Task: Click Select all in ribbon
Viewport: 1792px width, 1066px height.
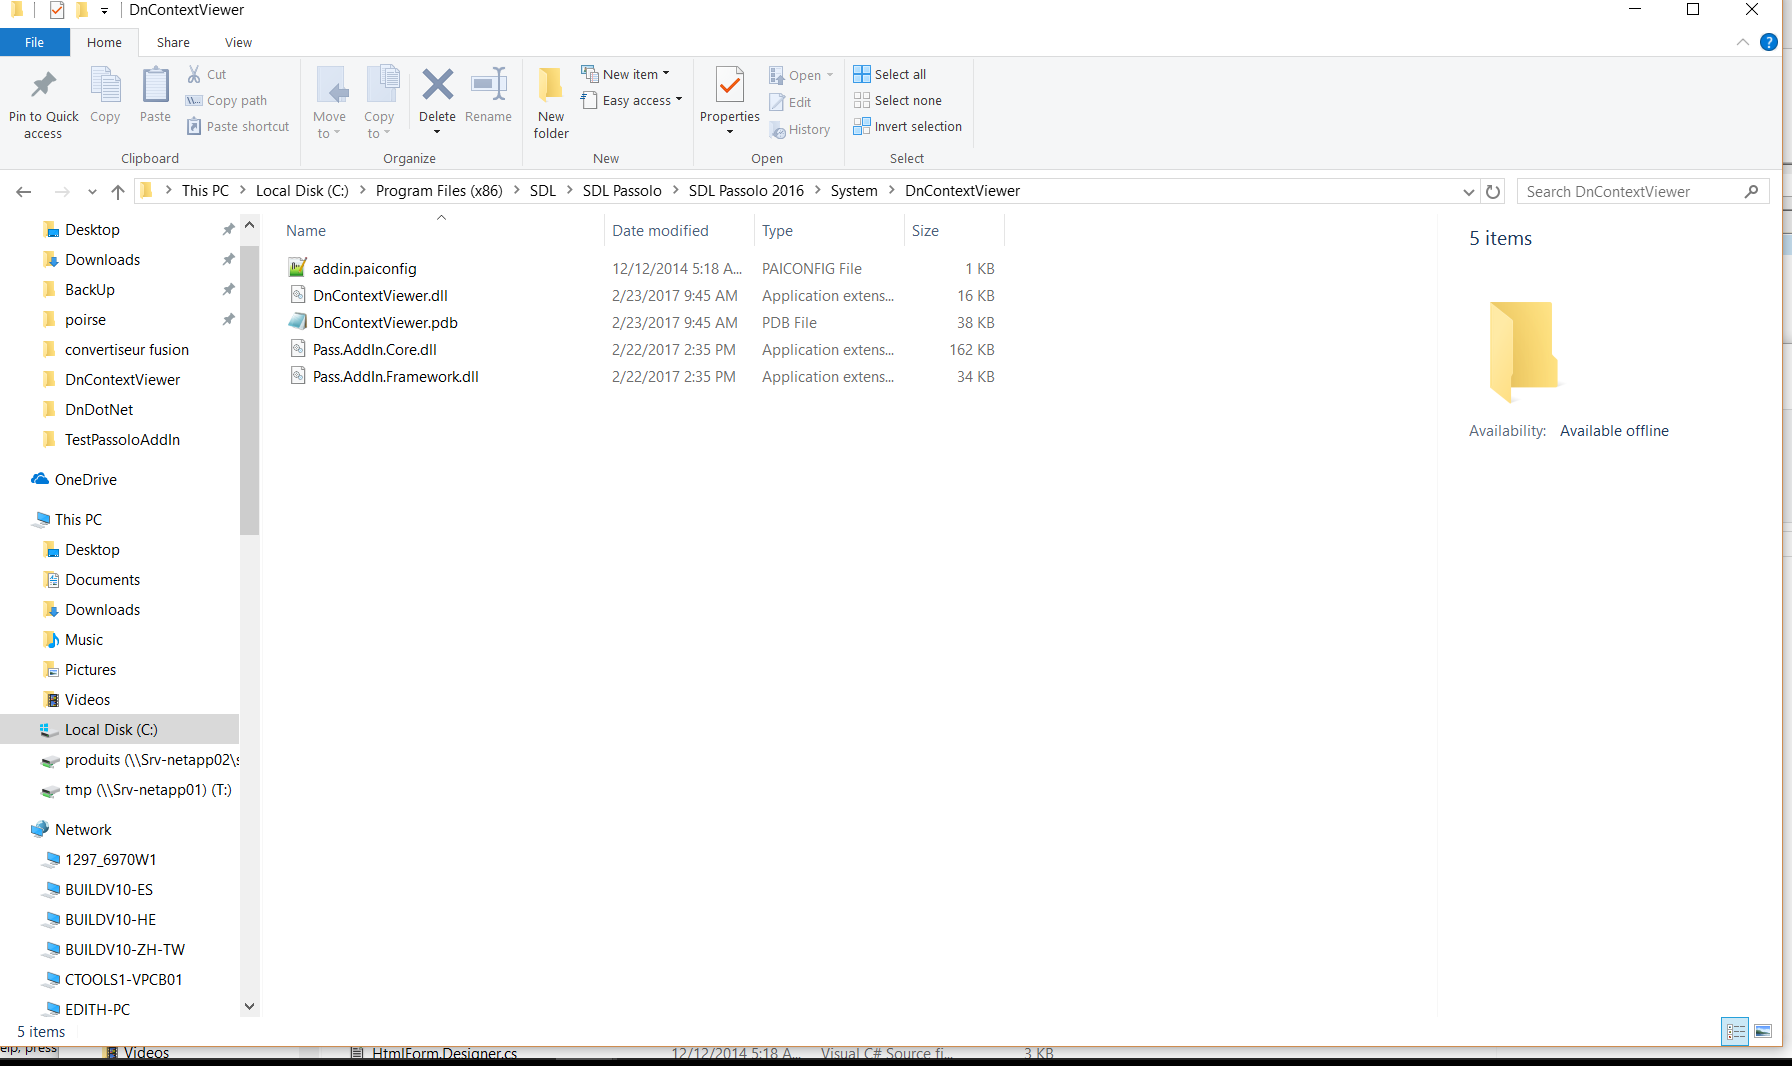Action: point(890,74)
